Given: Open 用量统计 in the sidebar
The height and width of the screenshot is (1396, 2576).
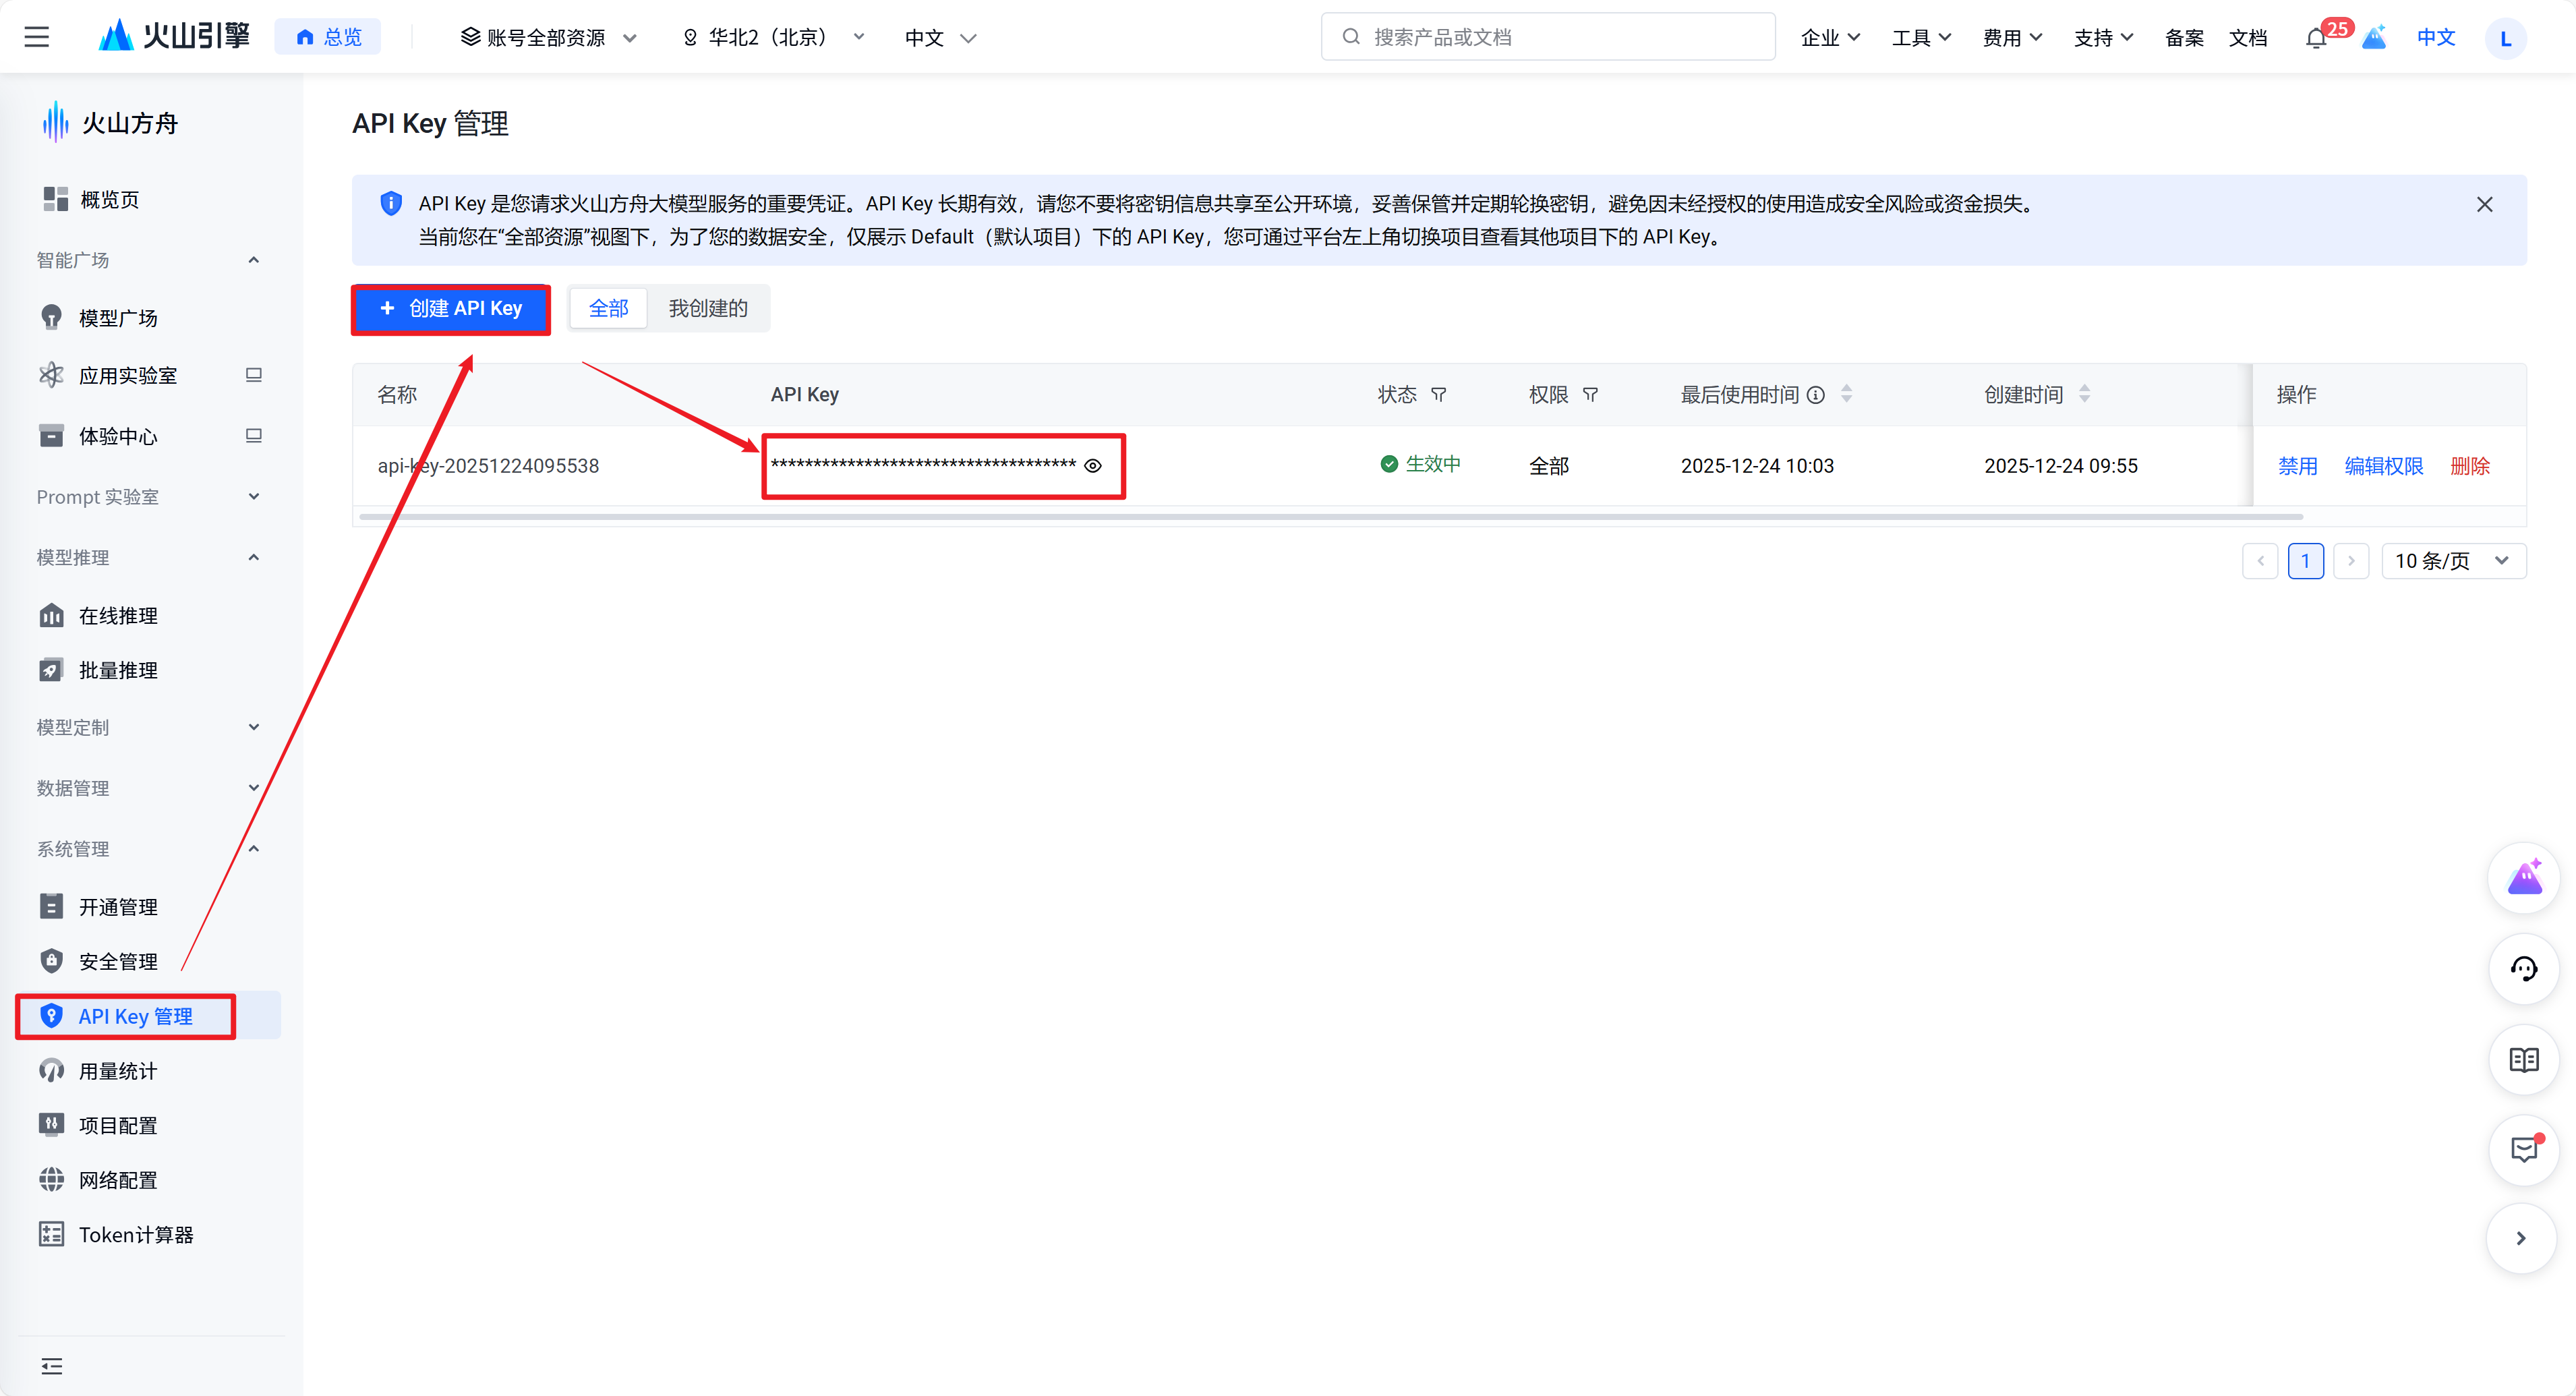Looking at the screenshot, I should (118, 1071).
